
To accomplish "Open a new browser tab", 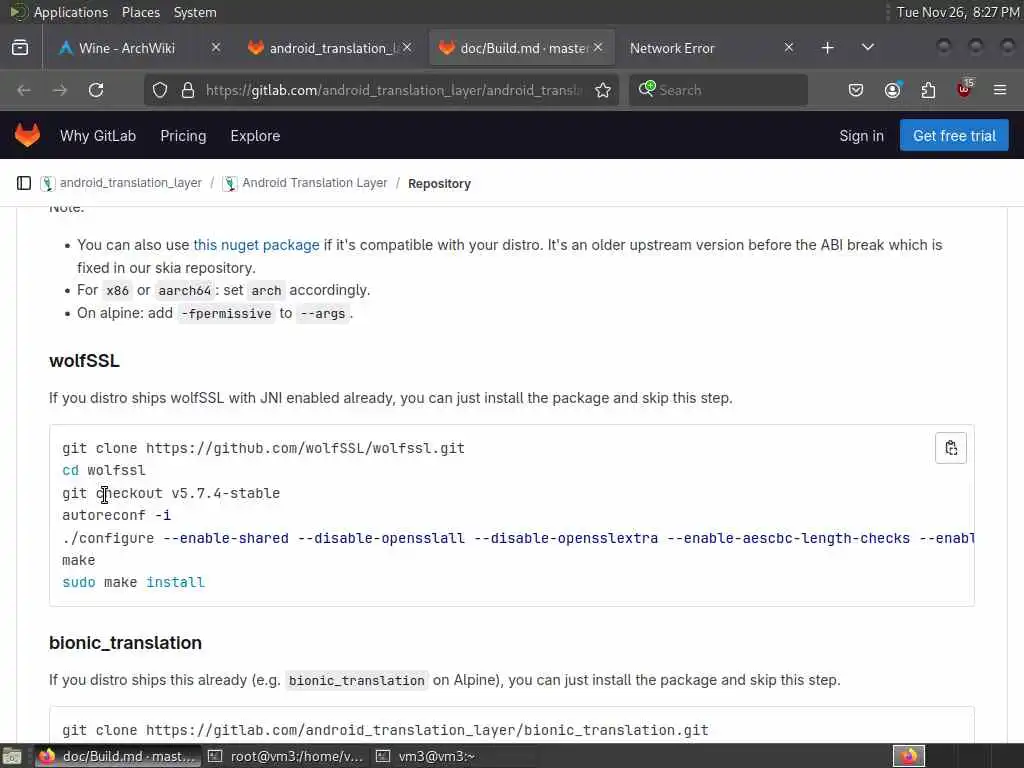I will tap(827, 48).
